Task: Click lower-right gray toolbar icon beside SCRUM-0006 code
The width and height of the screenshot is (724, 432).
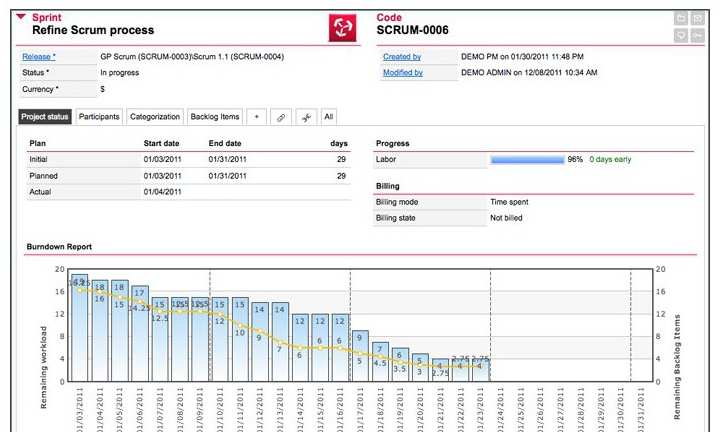Action: pyautogui.click(x=698, y=35)
